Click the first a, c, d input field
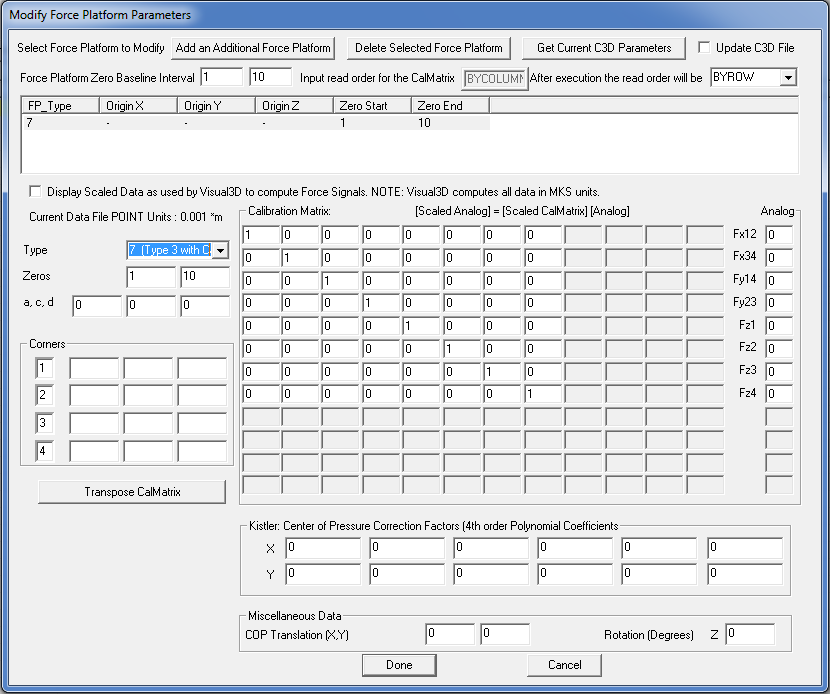The image size is (830, 694). point(97,306)
